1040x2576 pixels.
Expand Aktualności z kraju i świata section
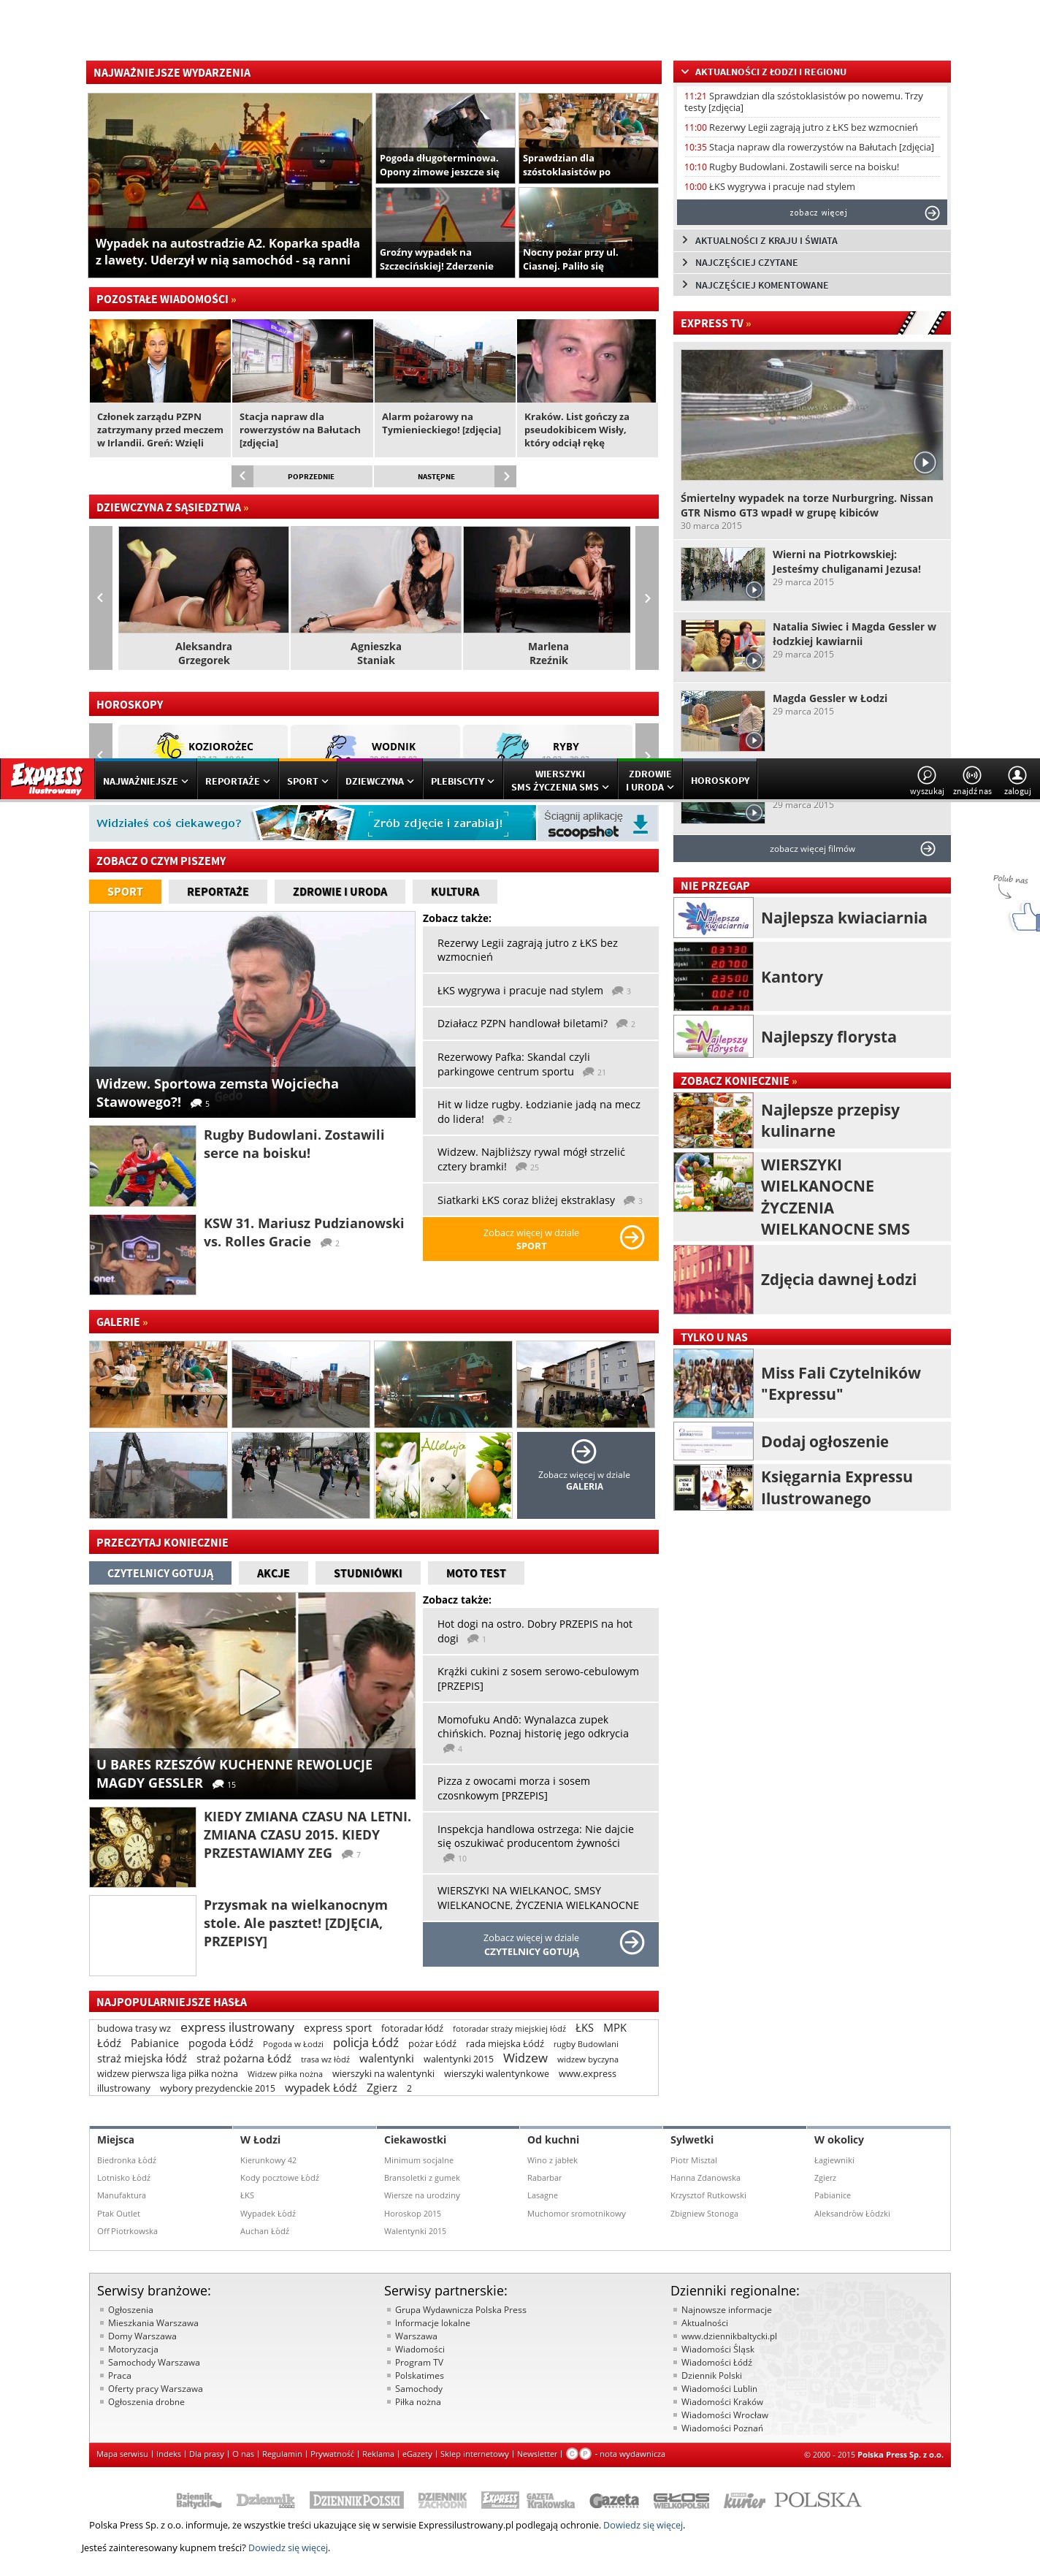click(811, 241)
